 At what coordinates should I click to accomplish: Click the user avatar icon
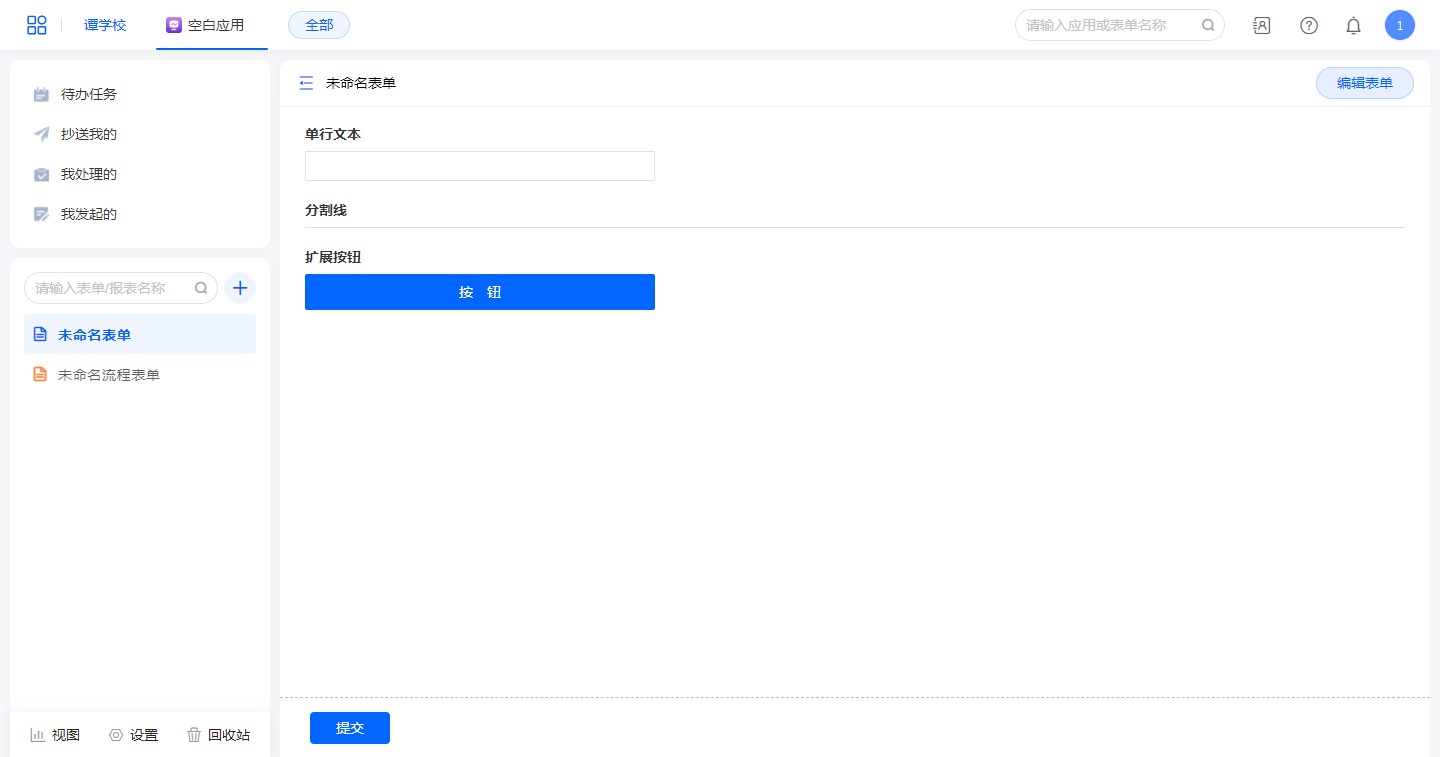[x=1399, y=26]
